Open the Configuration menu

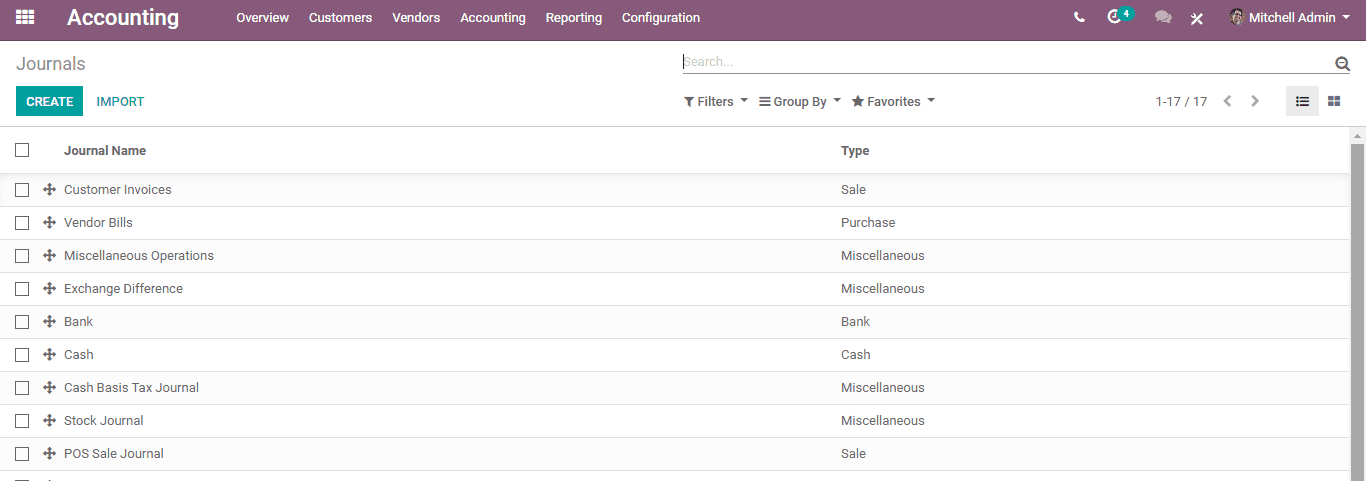pyautogui.click(x=661, y=17)
